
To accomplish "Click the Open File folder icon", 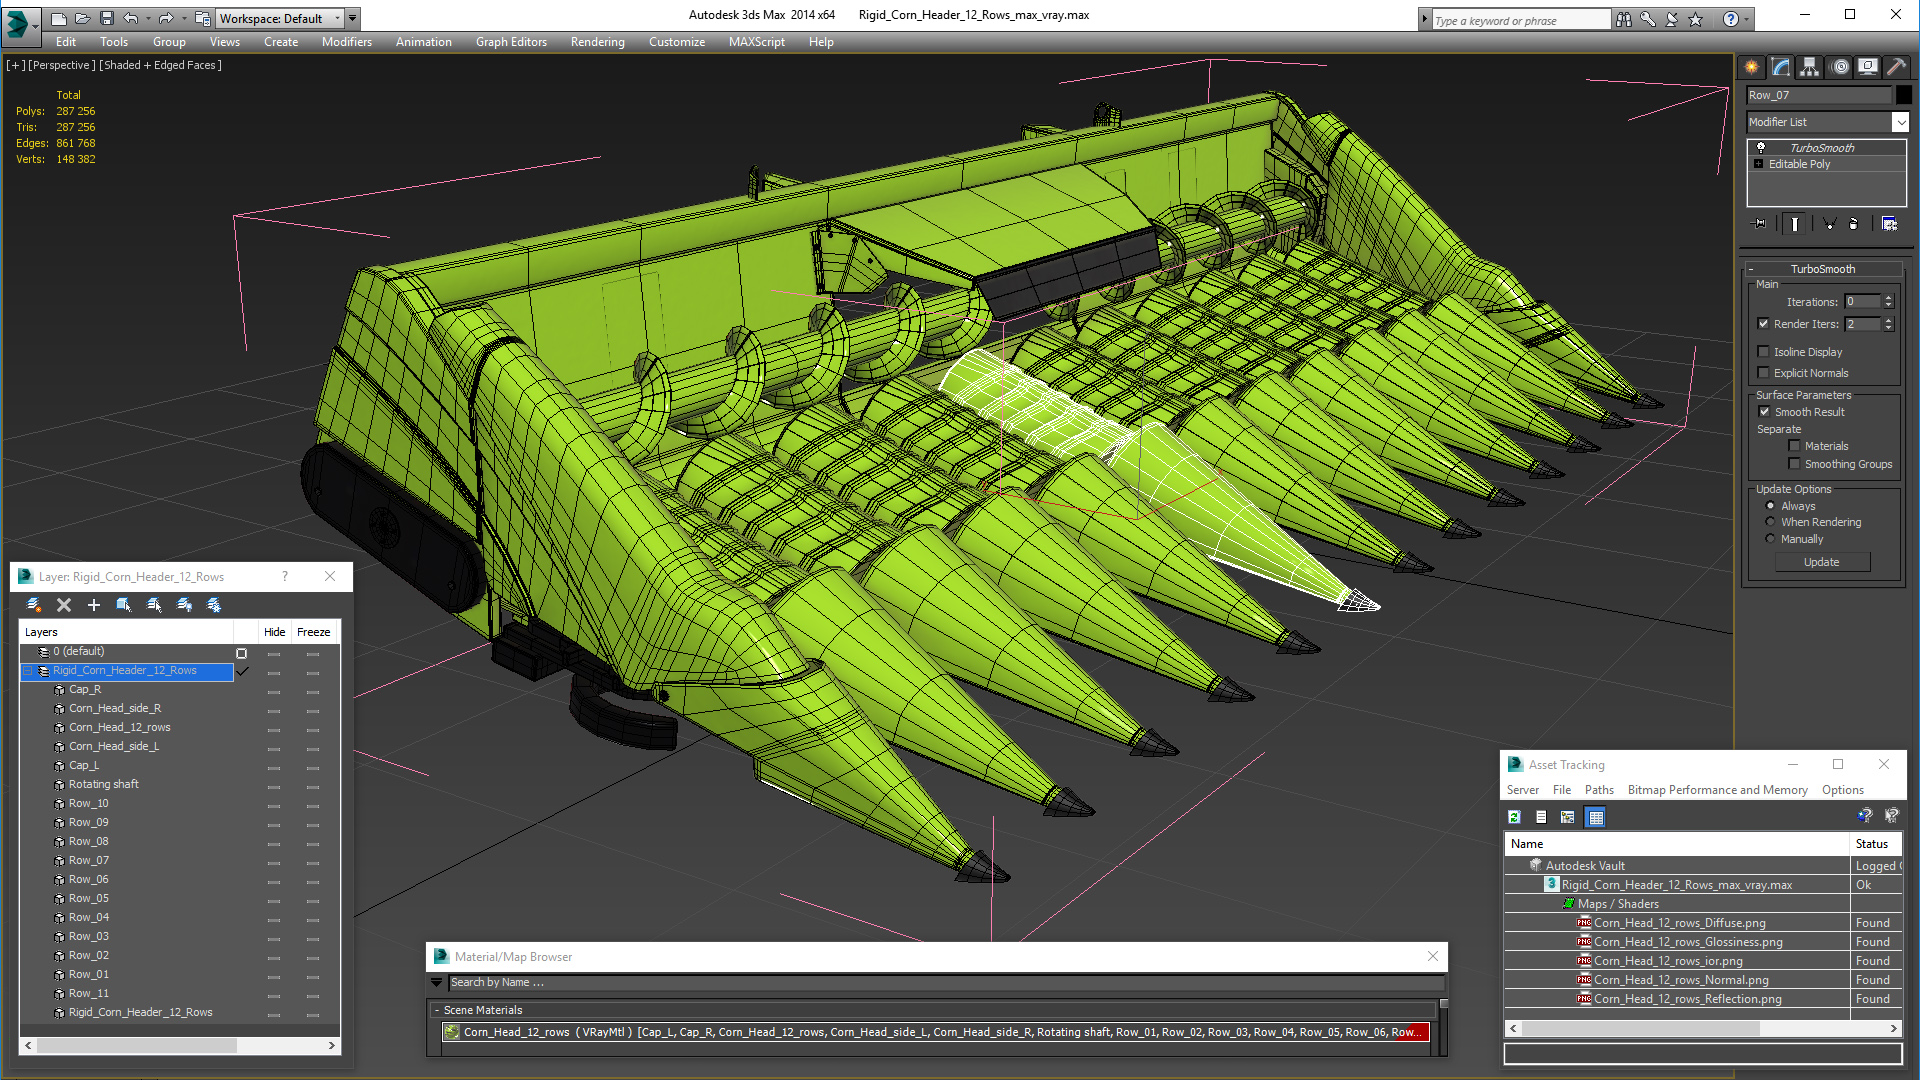I will point(83,18).
